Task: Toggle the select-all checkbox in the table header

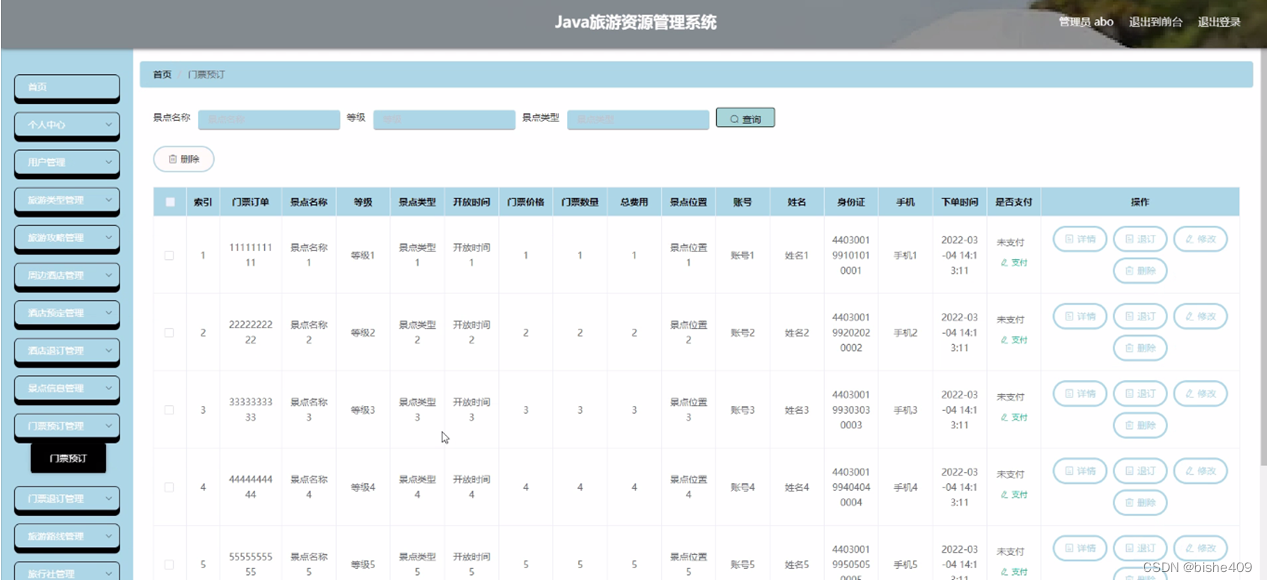Action: tap(170, 202)
